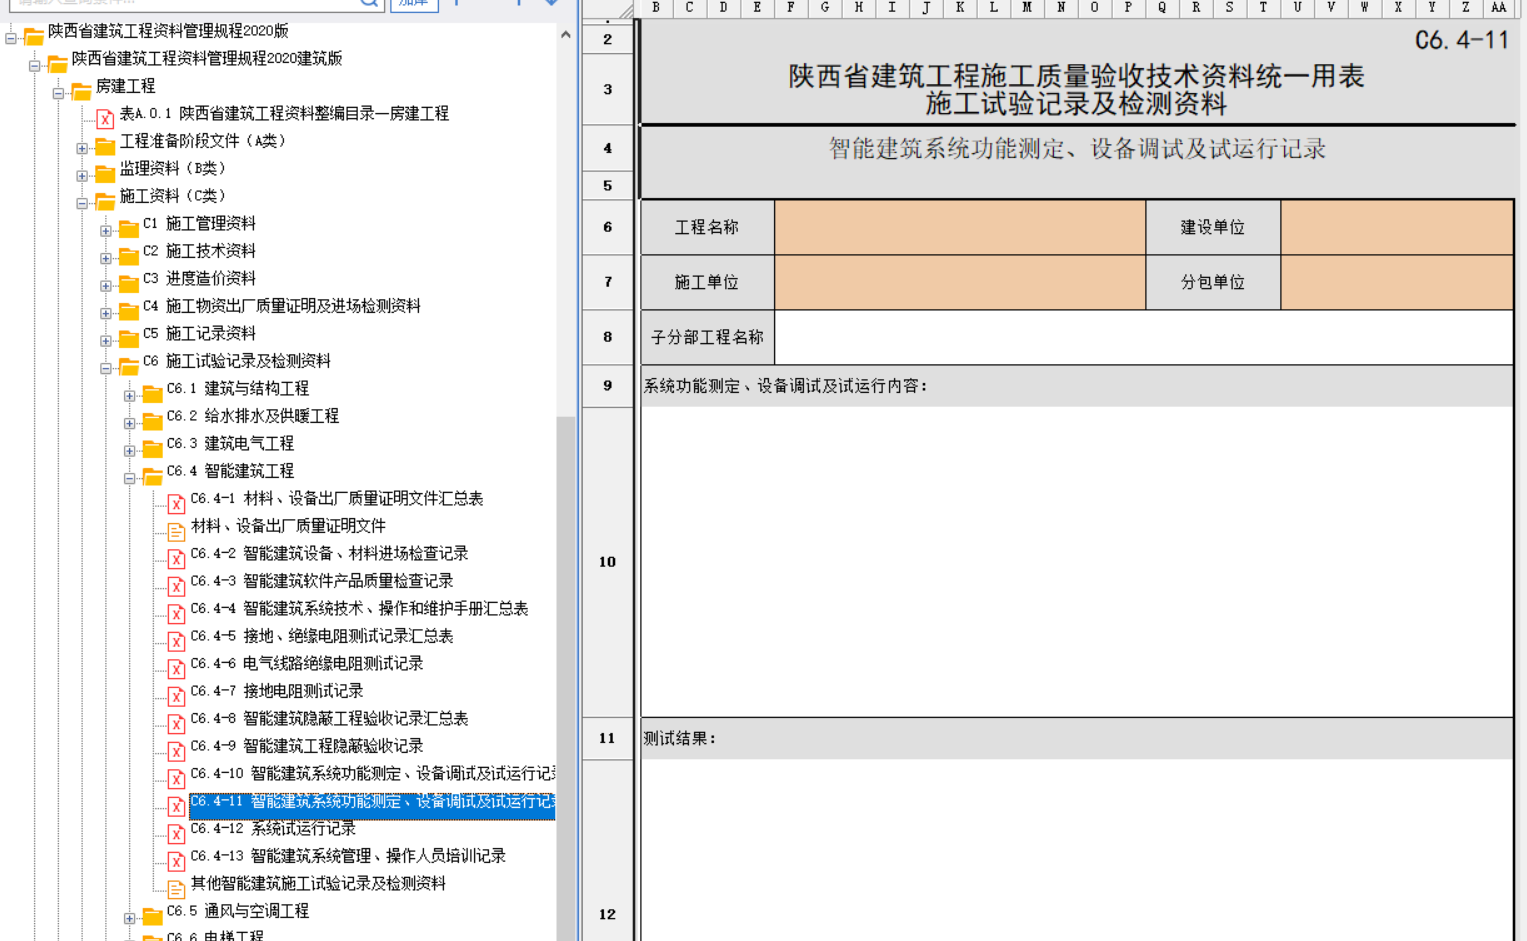Click the folder icon of 房建工程
This screenshot has width=1527, height=941.
click(x=81, y=91)
